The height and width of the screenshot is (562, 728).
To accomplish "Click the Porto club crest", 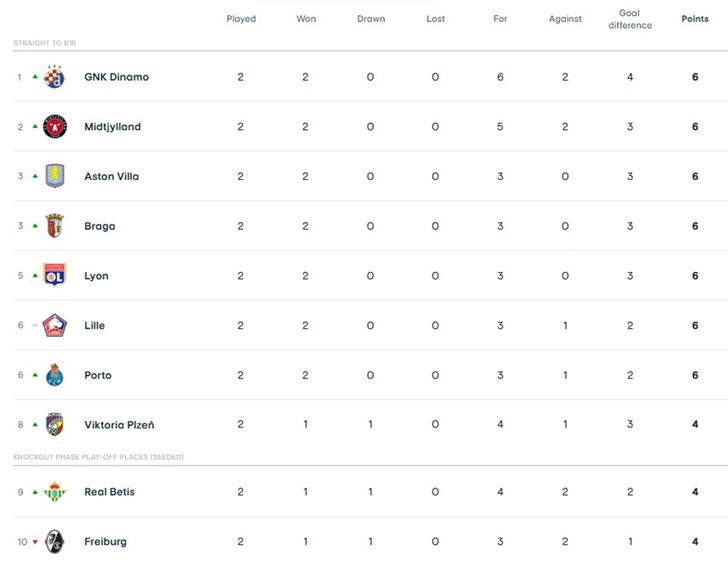I will (55, 375).
